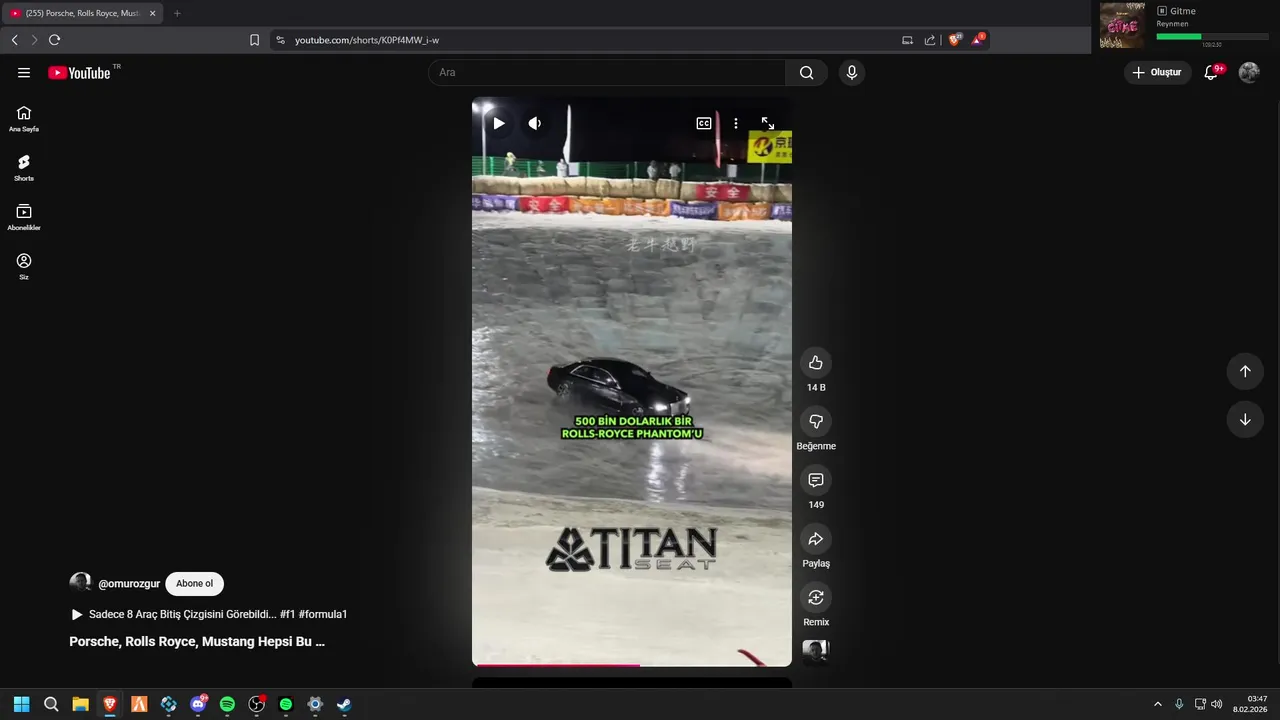Viewport: 1280px width, 720px height.
Task: Open YouTube notifications bell
Action: click(x=1211, y=72)
